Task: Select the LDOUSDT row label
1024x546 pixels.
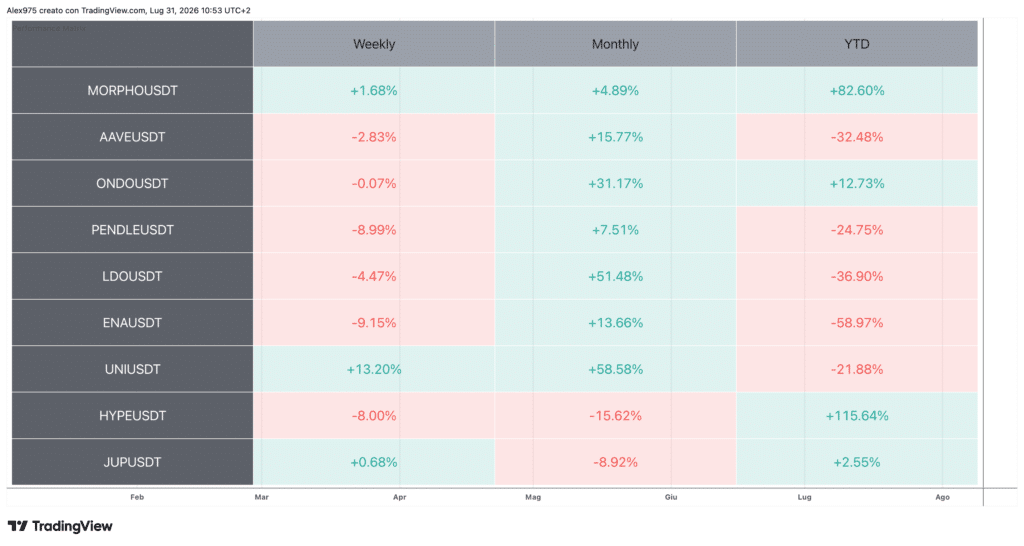Action: tap(133, 276)
